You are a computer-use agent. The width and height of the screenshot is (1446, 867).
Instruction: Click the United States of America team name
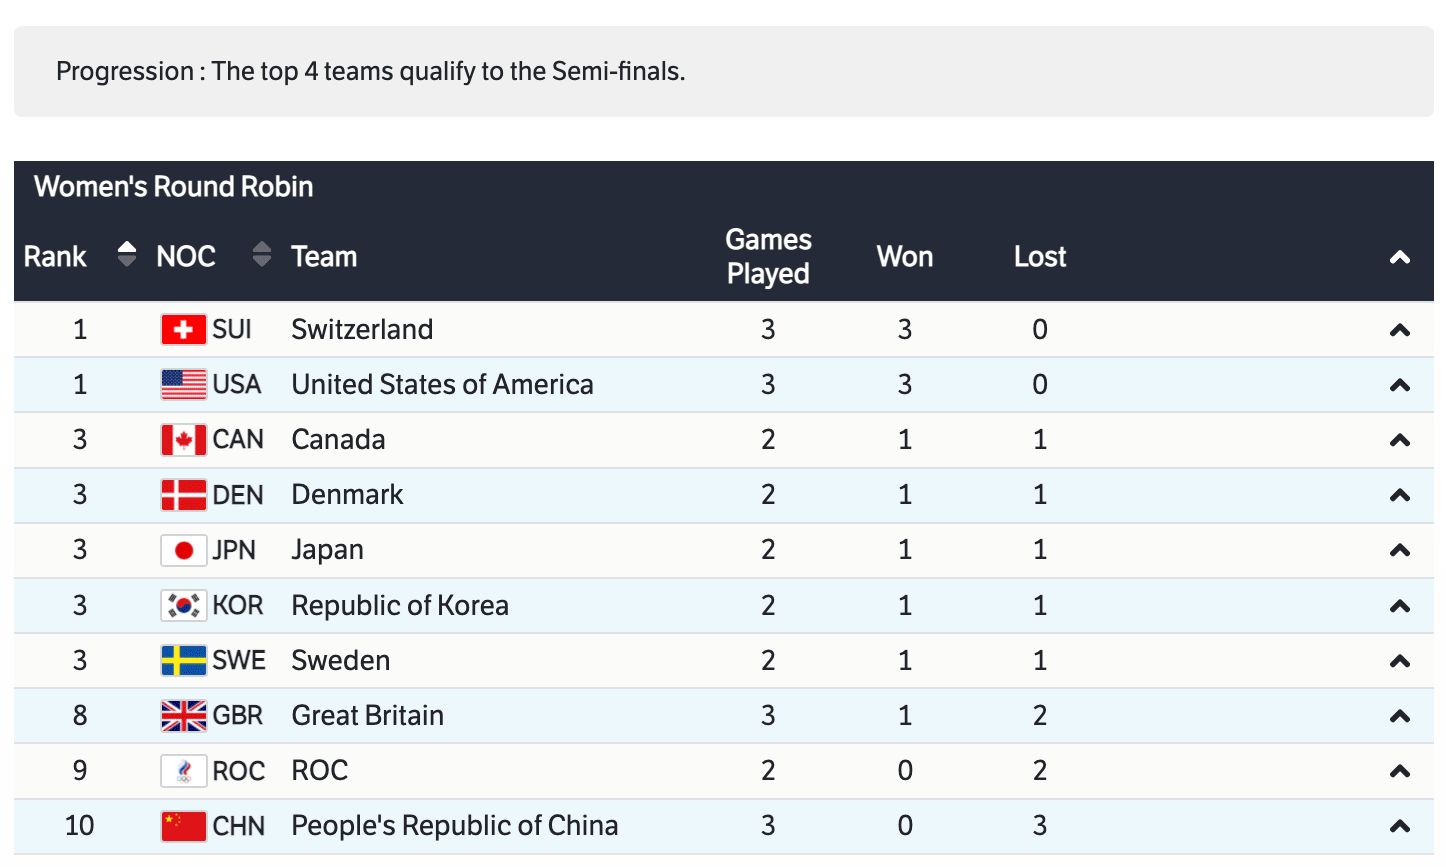coord(442,385)
